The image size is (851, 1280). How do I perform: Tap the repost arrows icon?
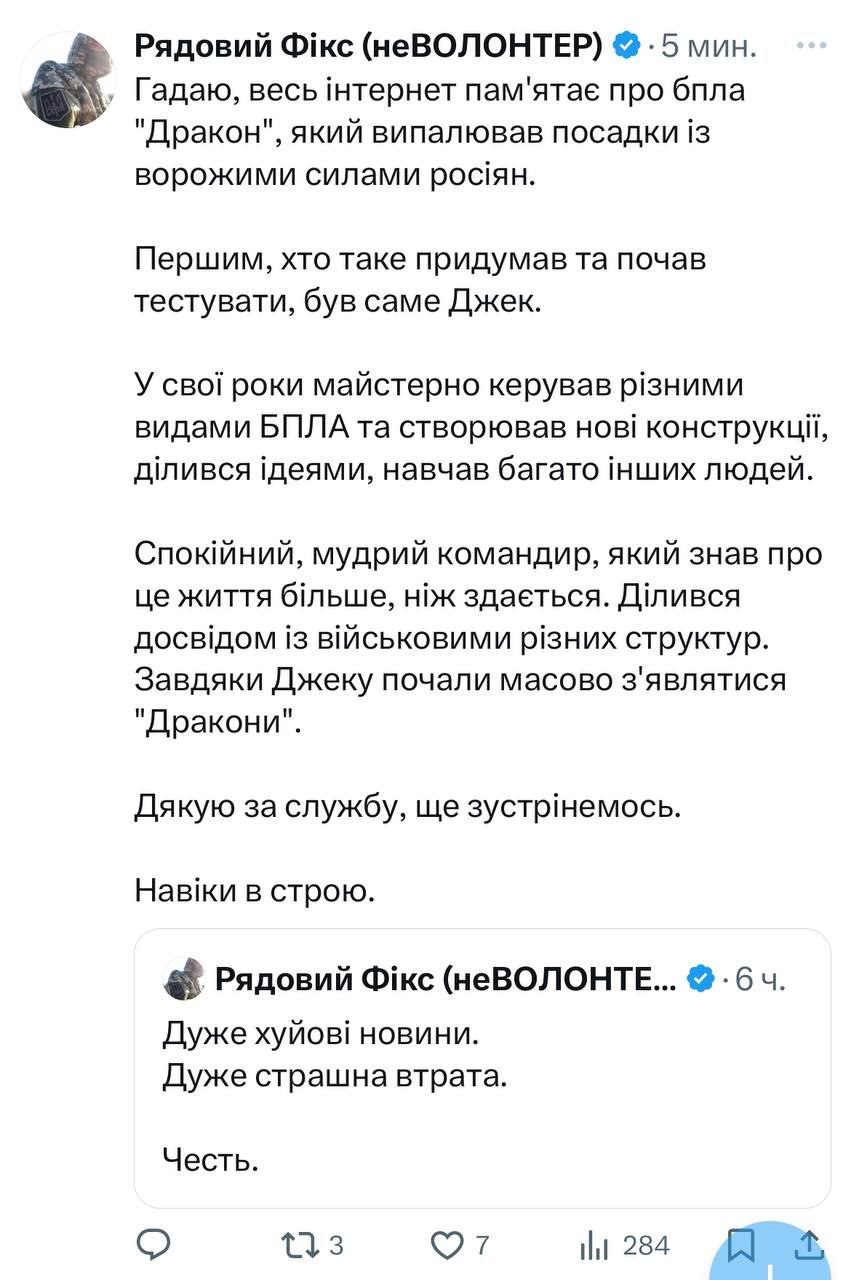click(297, 1245)
